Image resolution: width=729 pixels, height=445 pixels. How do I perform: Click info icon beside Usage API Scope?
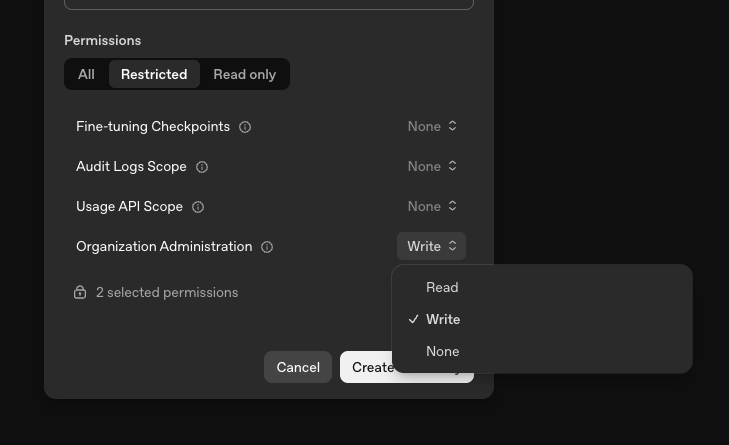click(x=198, y=207)
